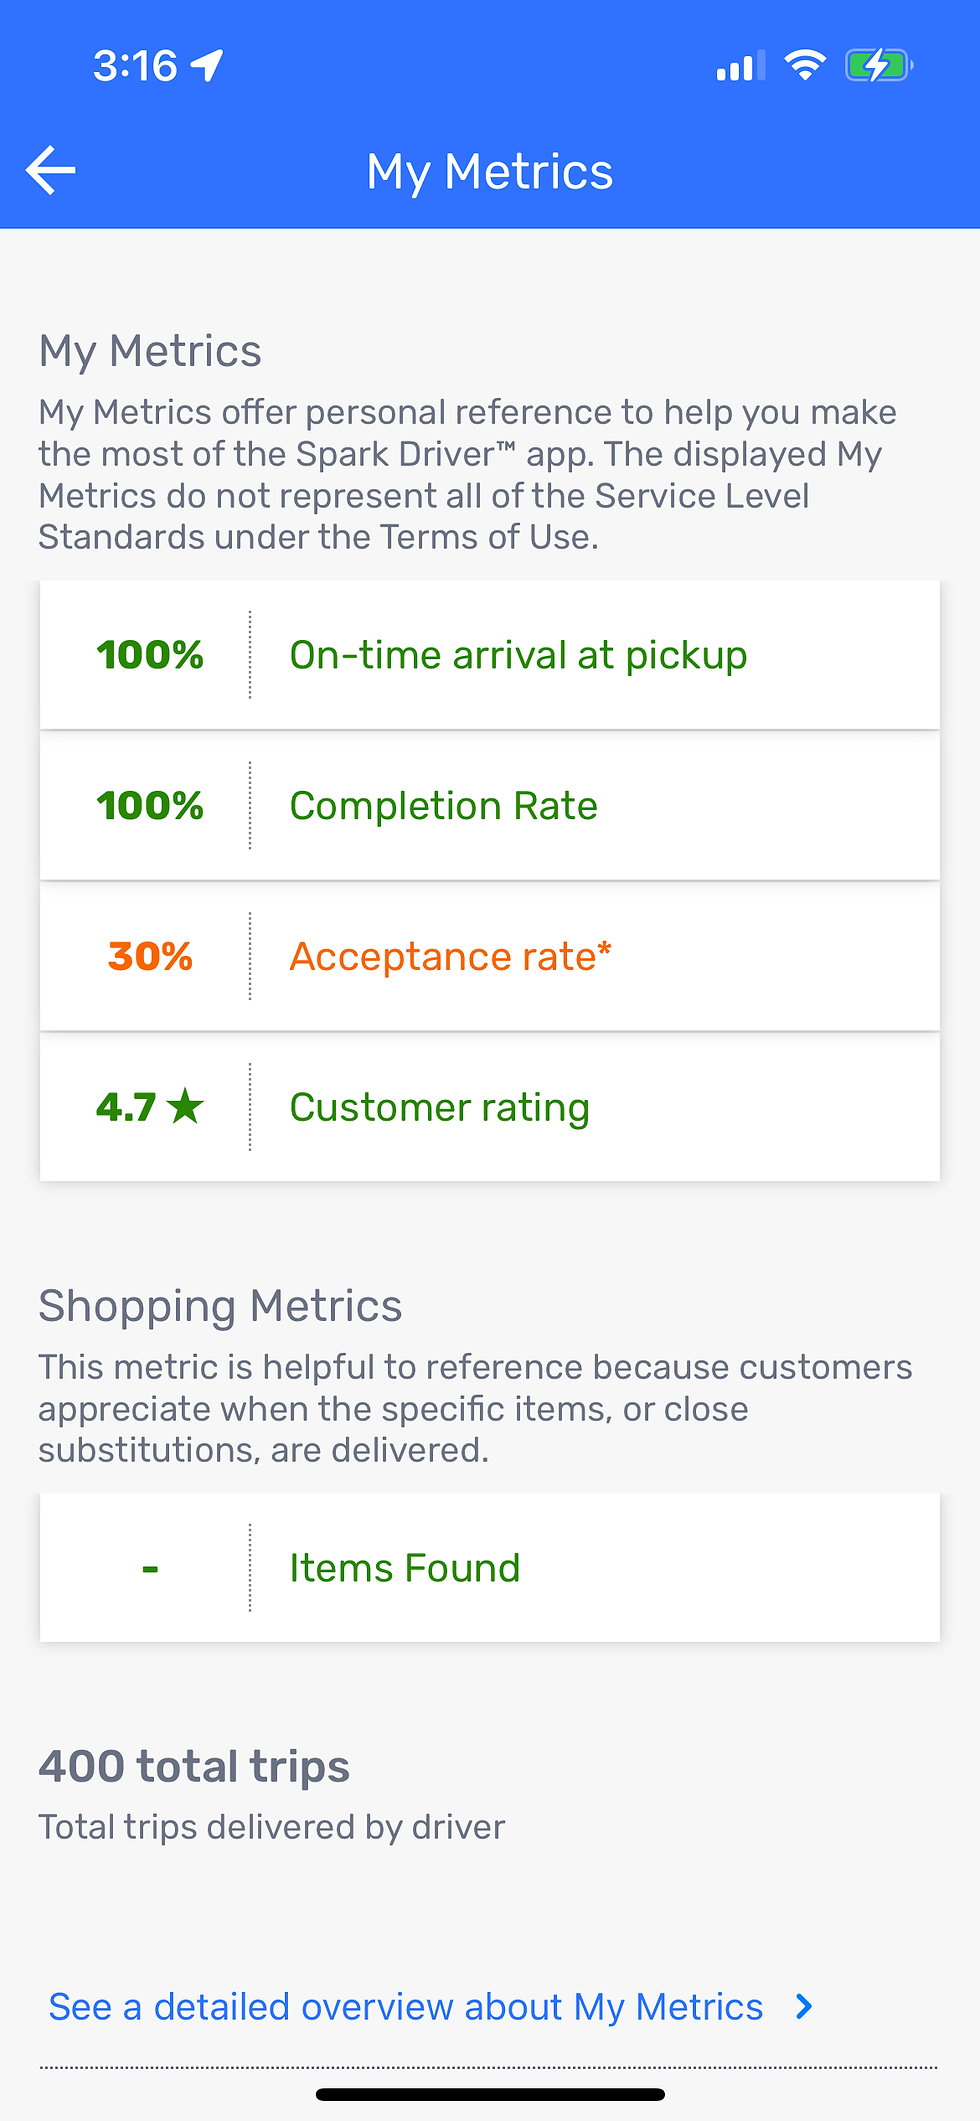The width and height of the screenshot is (980, 2121).
Task: Tap the 100% completion rate value
Action: (150, 806)
